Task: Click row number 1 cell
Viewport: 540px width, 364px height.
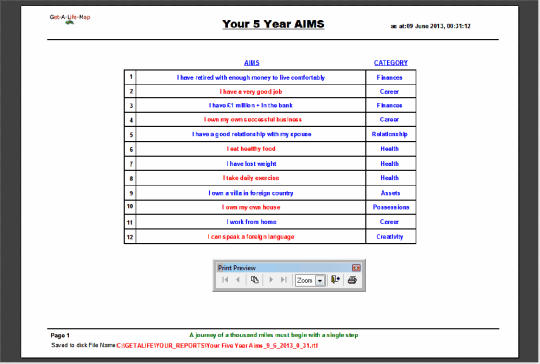Action: click(131, 76)
